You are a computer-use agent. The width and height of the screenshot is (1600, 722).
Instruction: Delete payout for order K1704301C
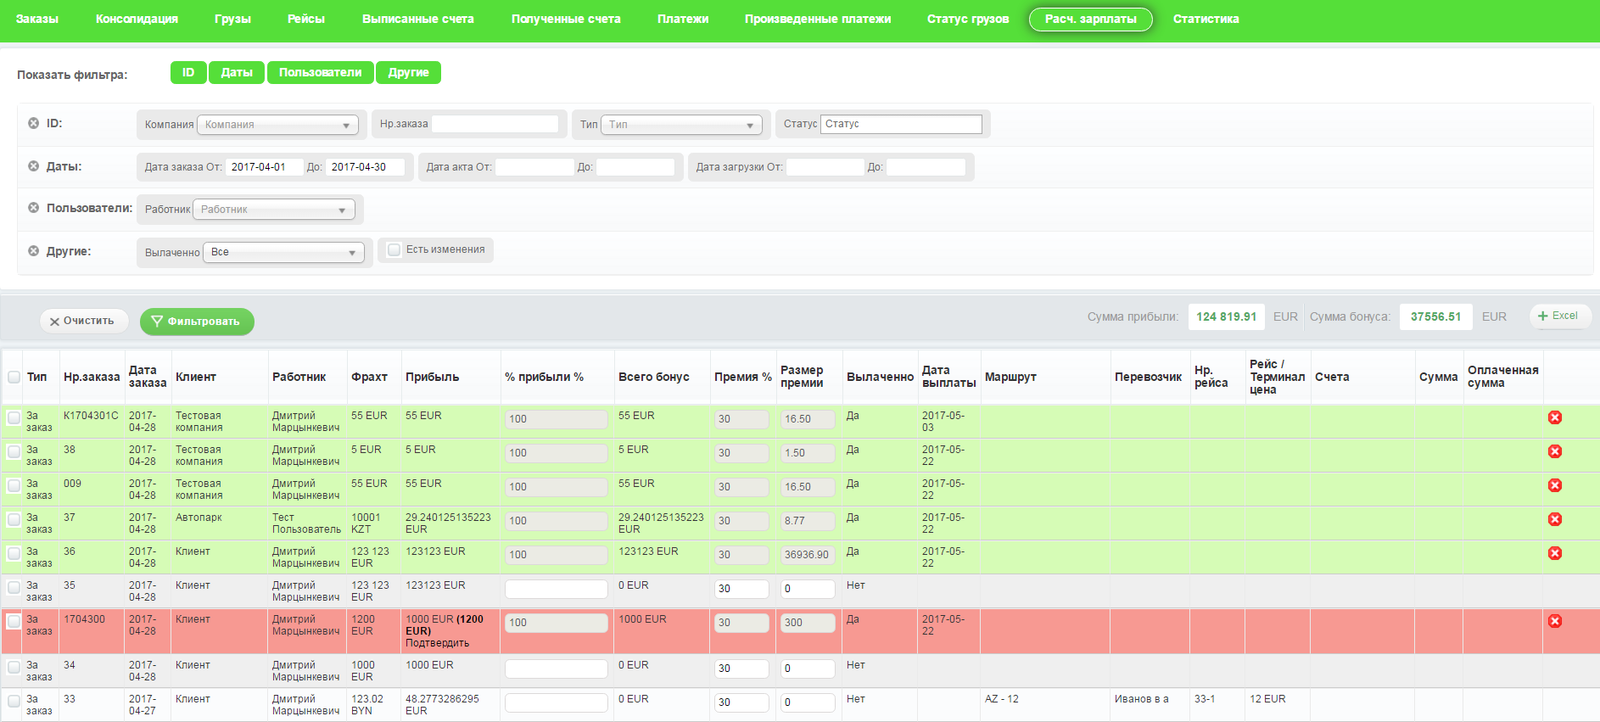pyautogui.click(x=1555, y=418)
